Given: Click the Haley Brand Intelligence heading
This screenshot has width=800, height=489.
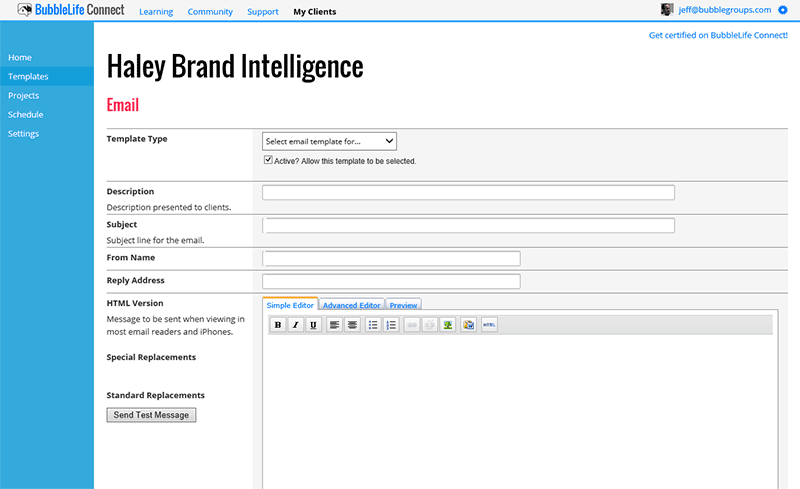Looking at the screenshot, I should point(235,67).
